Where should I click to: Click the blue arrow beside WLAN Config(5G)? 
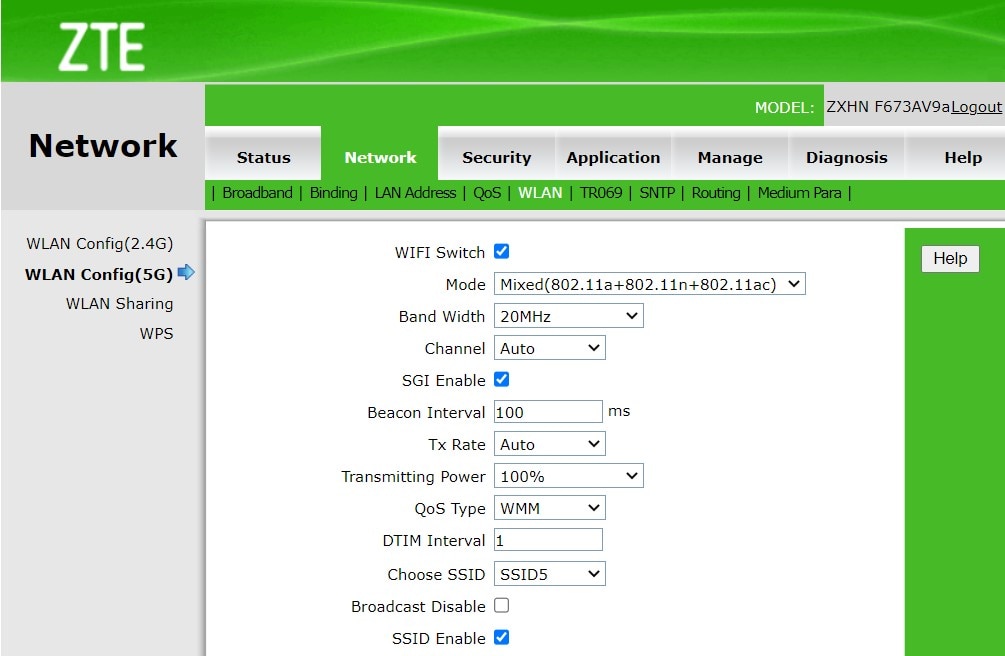point(186,273)
